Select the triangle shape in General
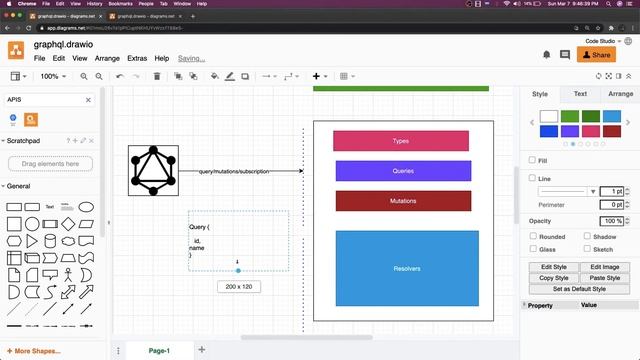Image resolution: width=640 pixels, height=360 pixels. point(32,241)
